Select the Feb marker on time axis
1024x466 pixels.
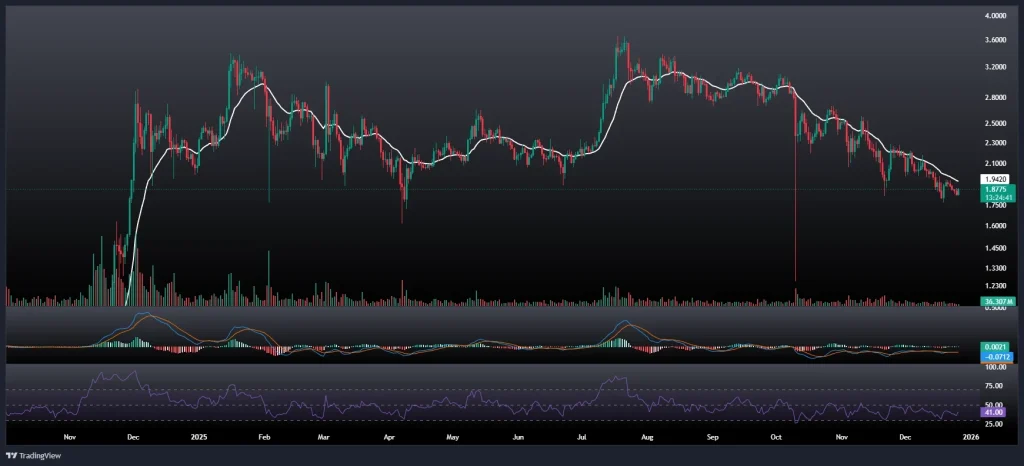click(x=264, y=437)
